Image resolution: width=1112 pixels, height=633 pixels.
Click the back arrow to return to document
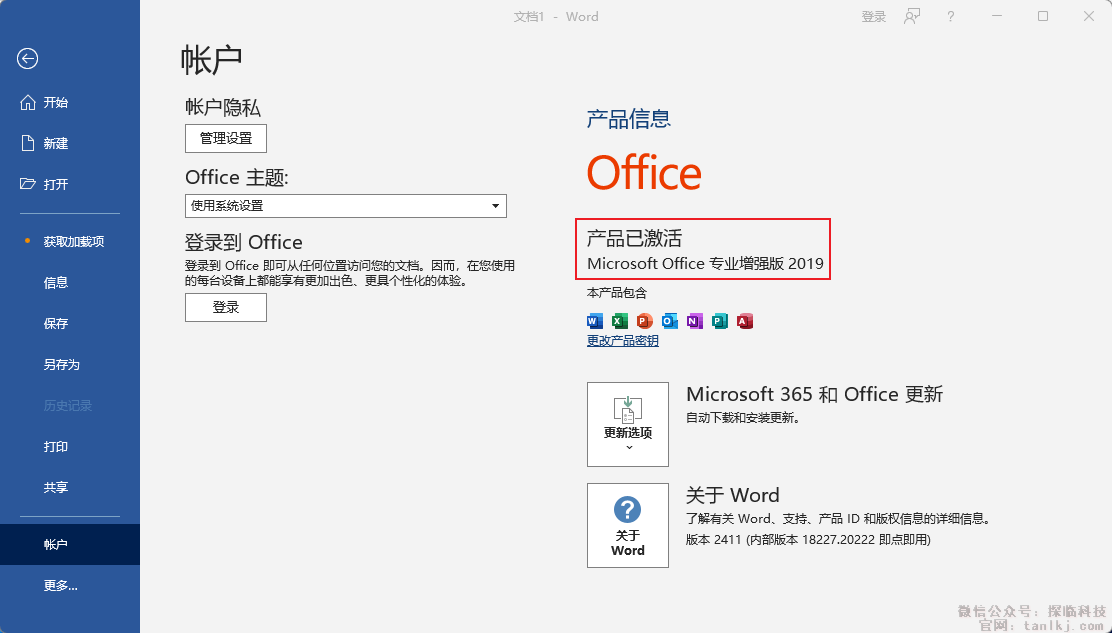[28, 59]
